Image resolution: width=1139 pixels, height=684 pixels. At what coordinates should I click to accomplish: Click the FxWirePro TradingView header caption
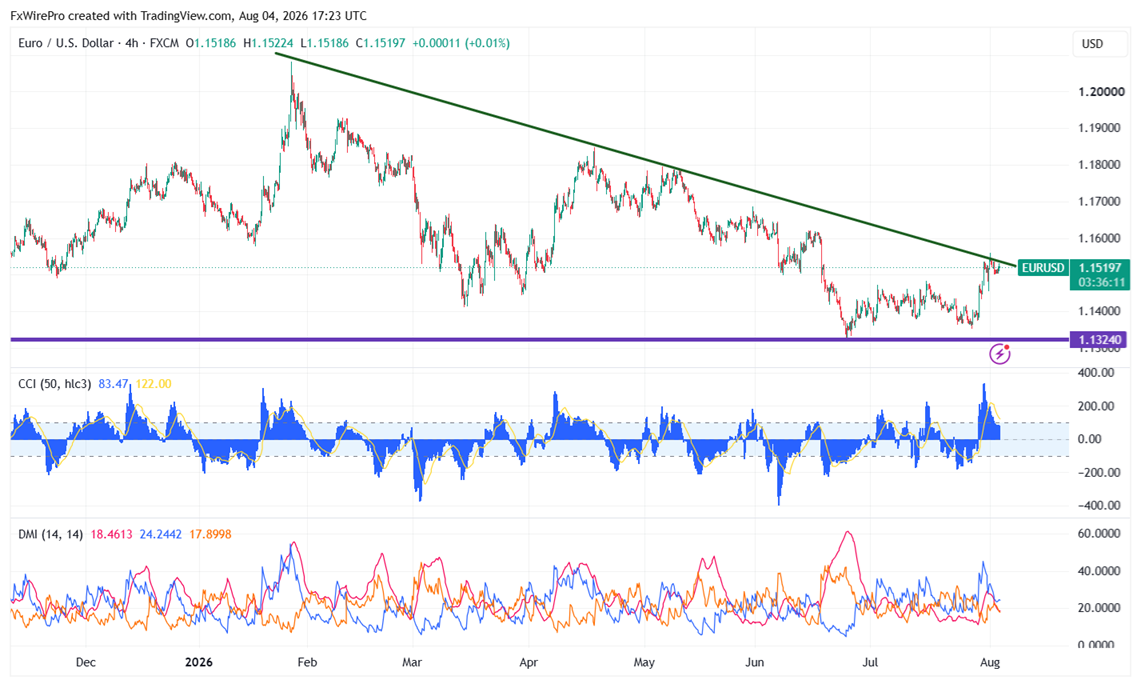tap(188, 15)
